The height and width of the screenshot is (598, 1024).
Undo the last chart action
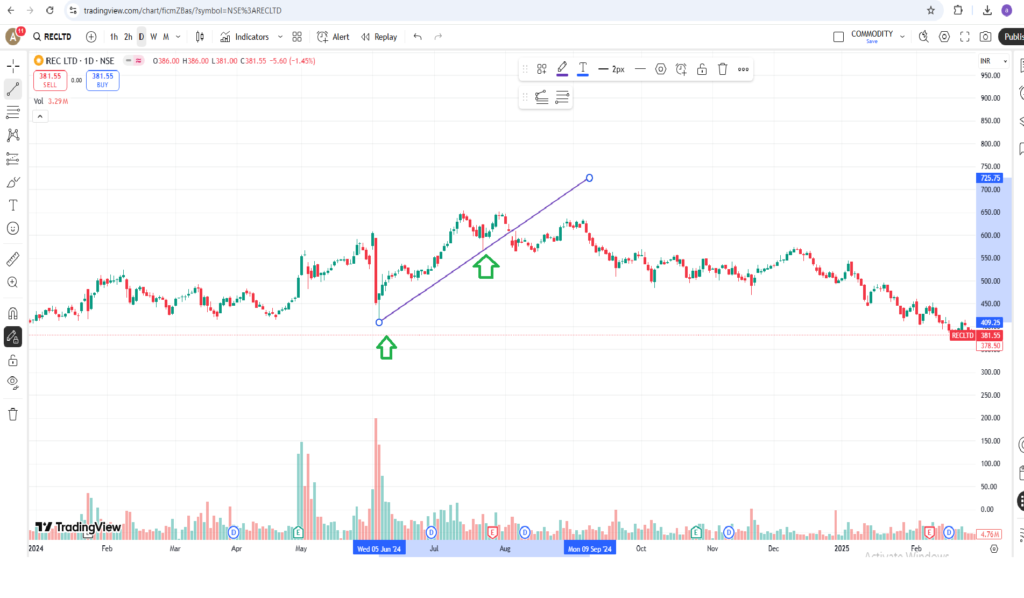[x=417, y=37]
